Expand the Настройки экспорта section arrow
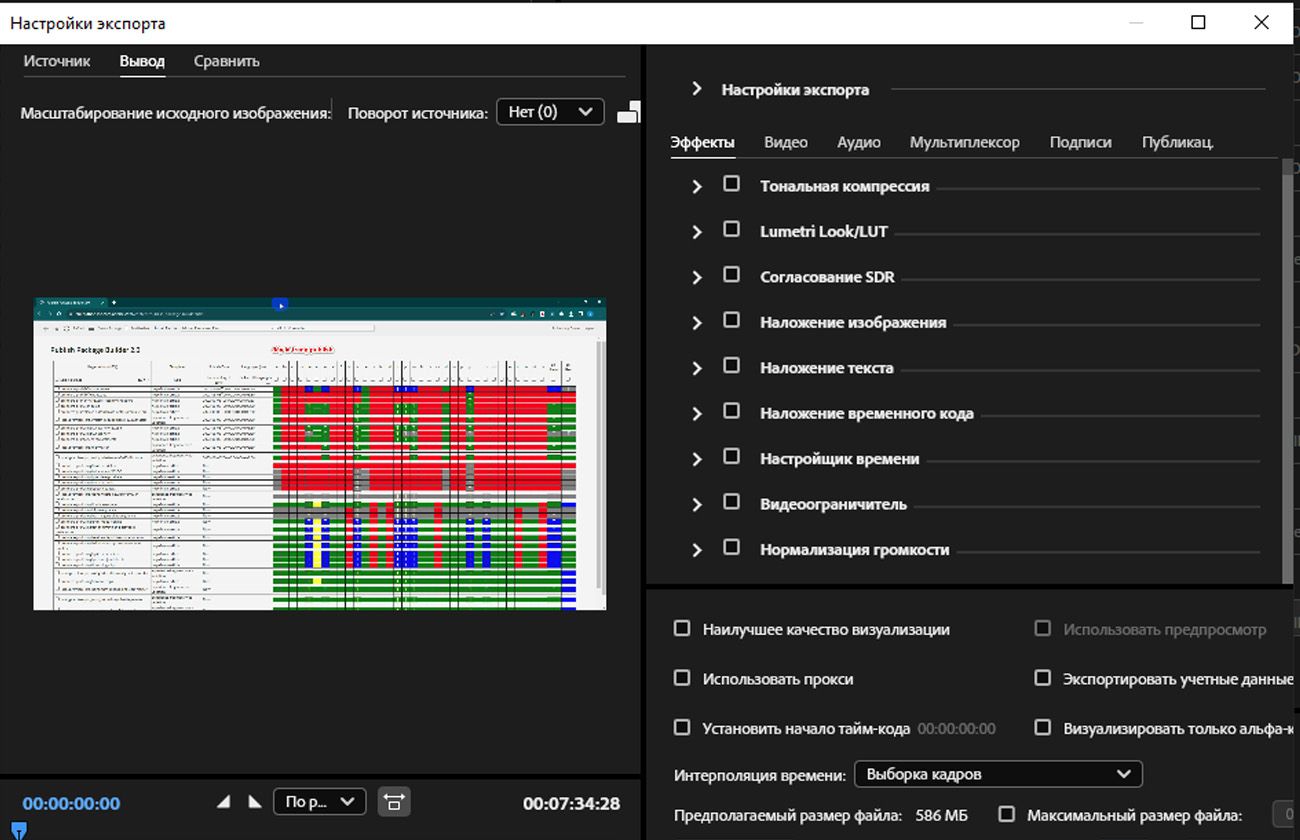The height and width of the screenshot is (840, 1300). (x=697, y=89)
